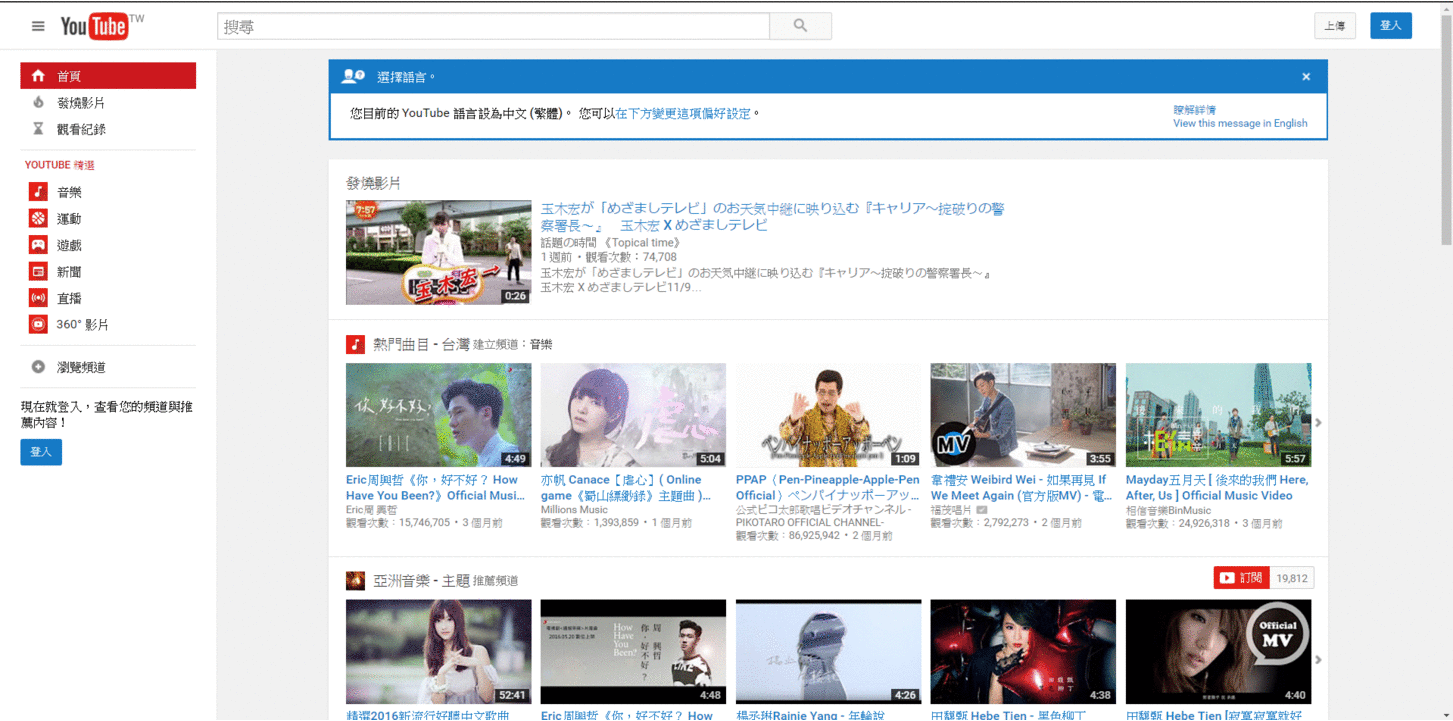Open 發燒影片 in the sidebar
The image size is (1453, 721).
(x=108, y=102)
